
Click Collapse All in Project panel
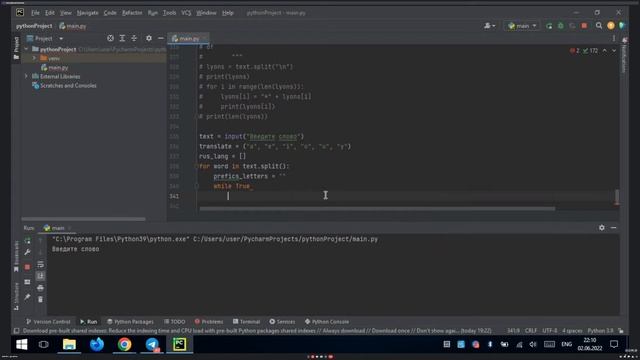click(134, 38)
